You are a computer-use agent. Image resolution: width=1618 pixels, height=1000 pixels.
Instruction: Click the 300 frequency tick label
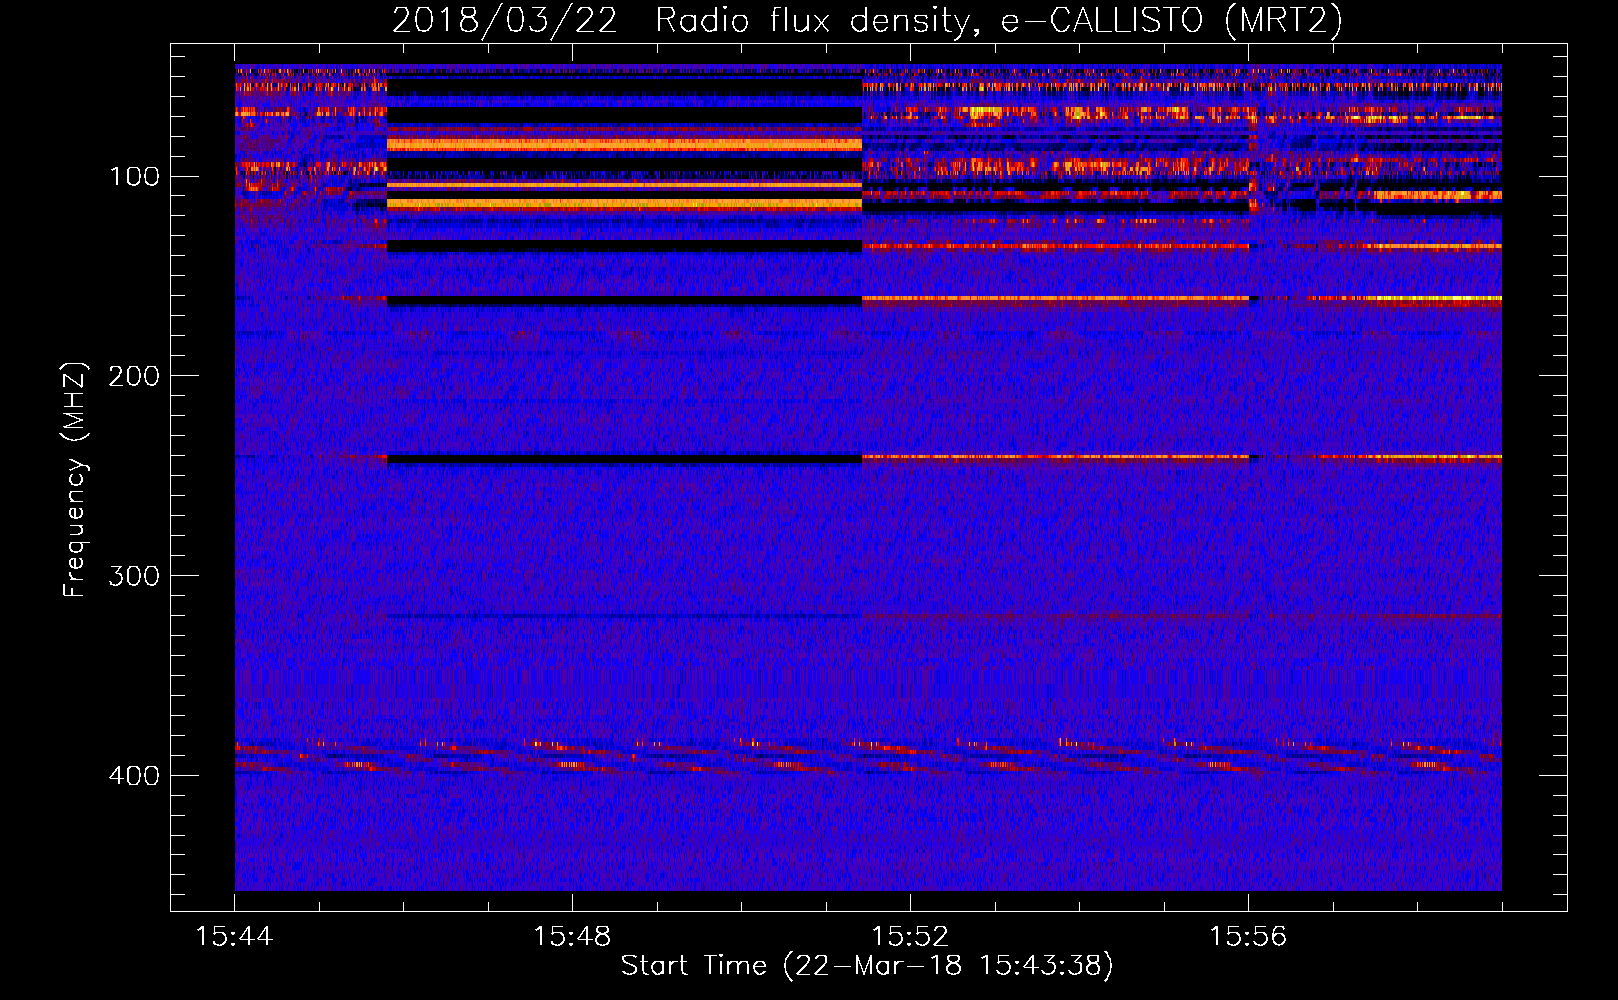(134, 576)
